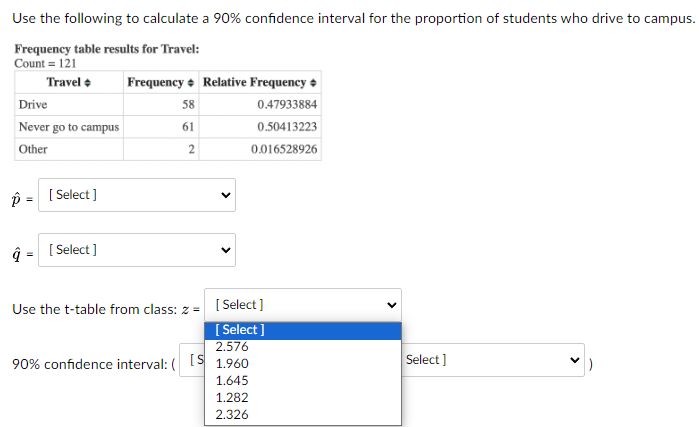Pick the 1.645 option

tap(232, 381)
